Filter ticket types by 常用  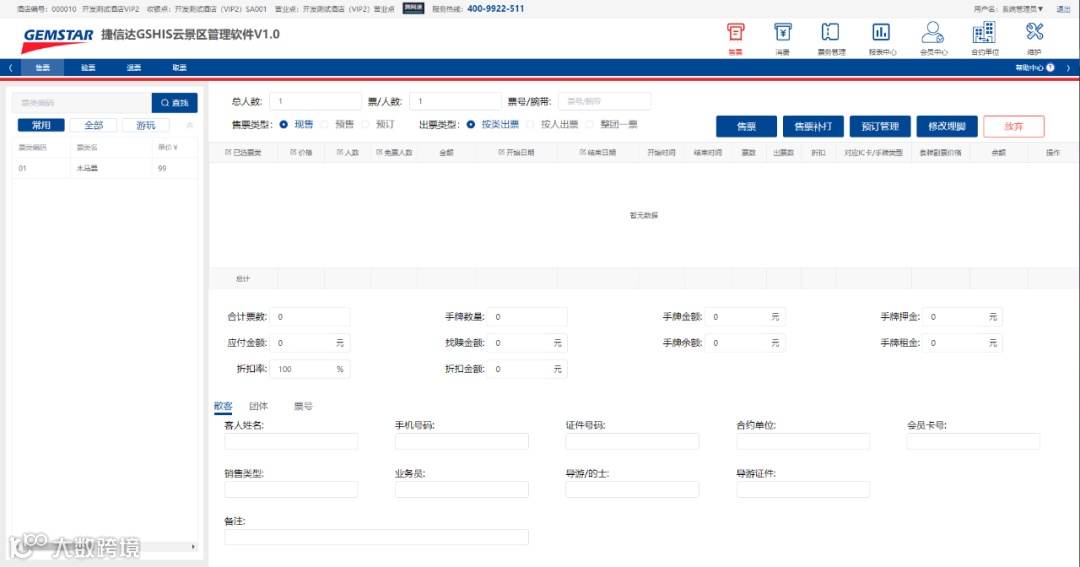point(41,125)
